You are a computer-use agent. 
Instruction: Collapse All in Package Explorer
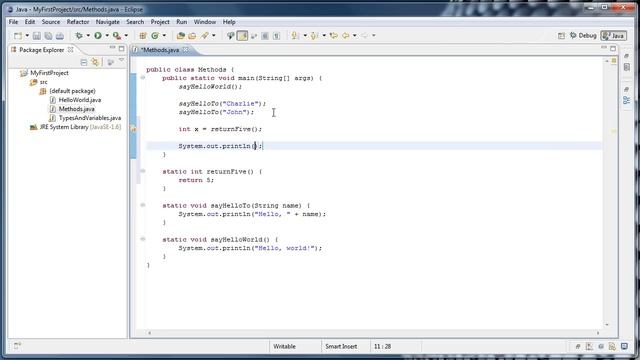point(84,62)
